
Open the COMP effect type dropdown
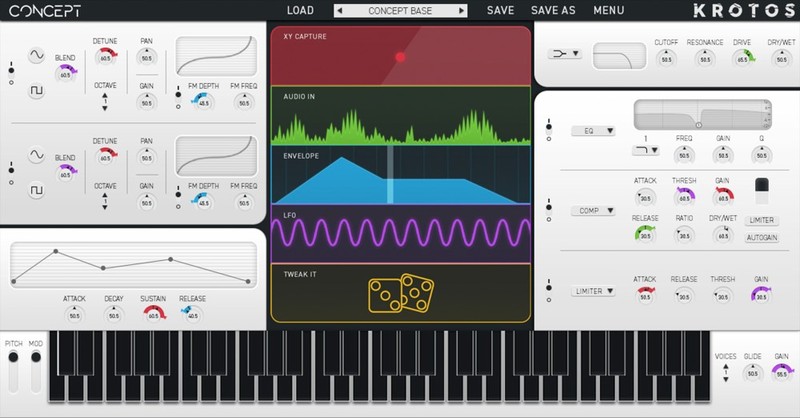pos(593,210)
